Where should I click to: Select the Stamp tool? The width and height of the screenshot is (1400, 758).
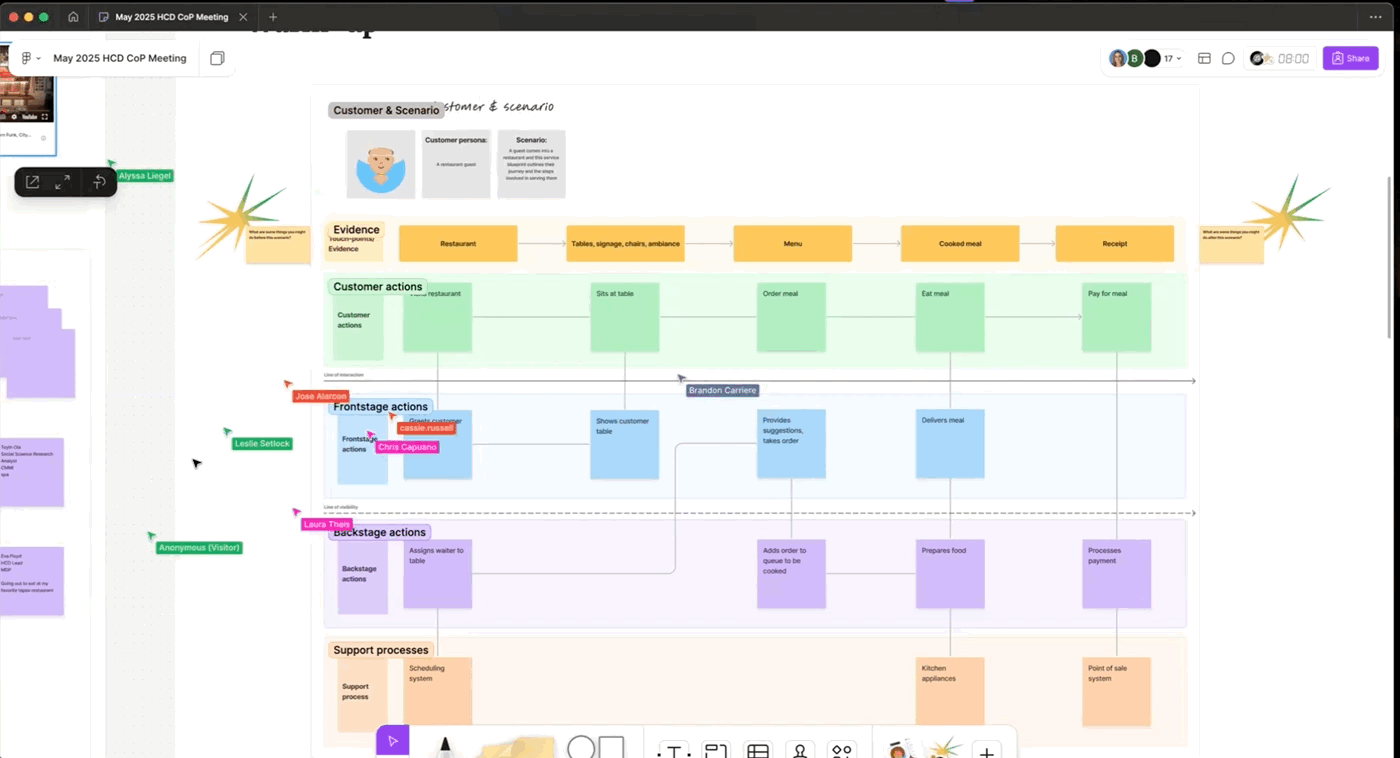click(799, 749)
